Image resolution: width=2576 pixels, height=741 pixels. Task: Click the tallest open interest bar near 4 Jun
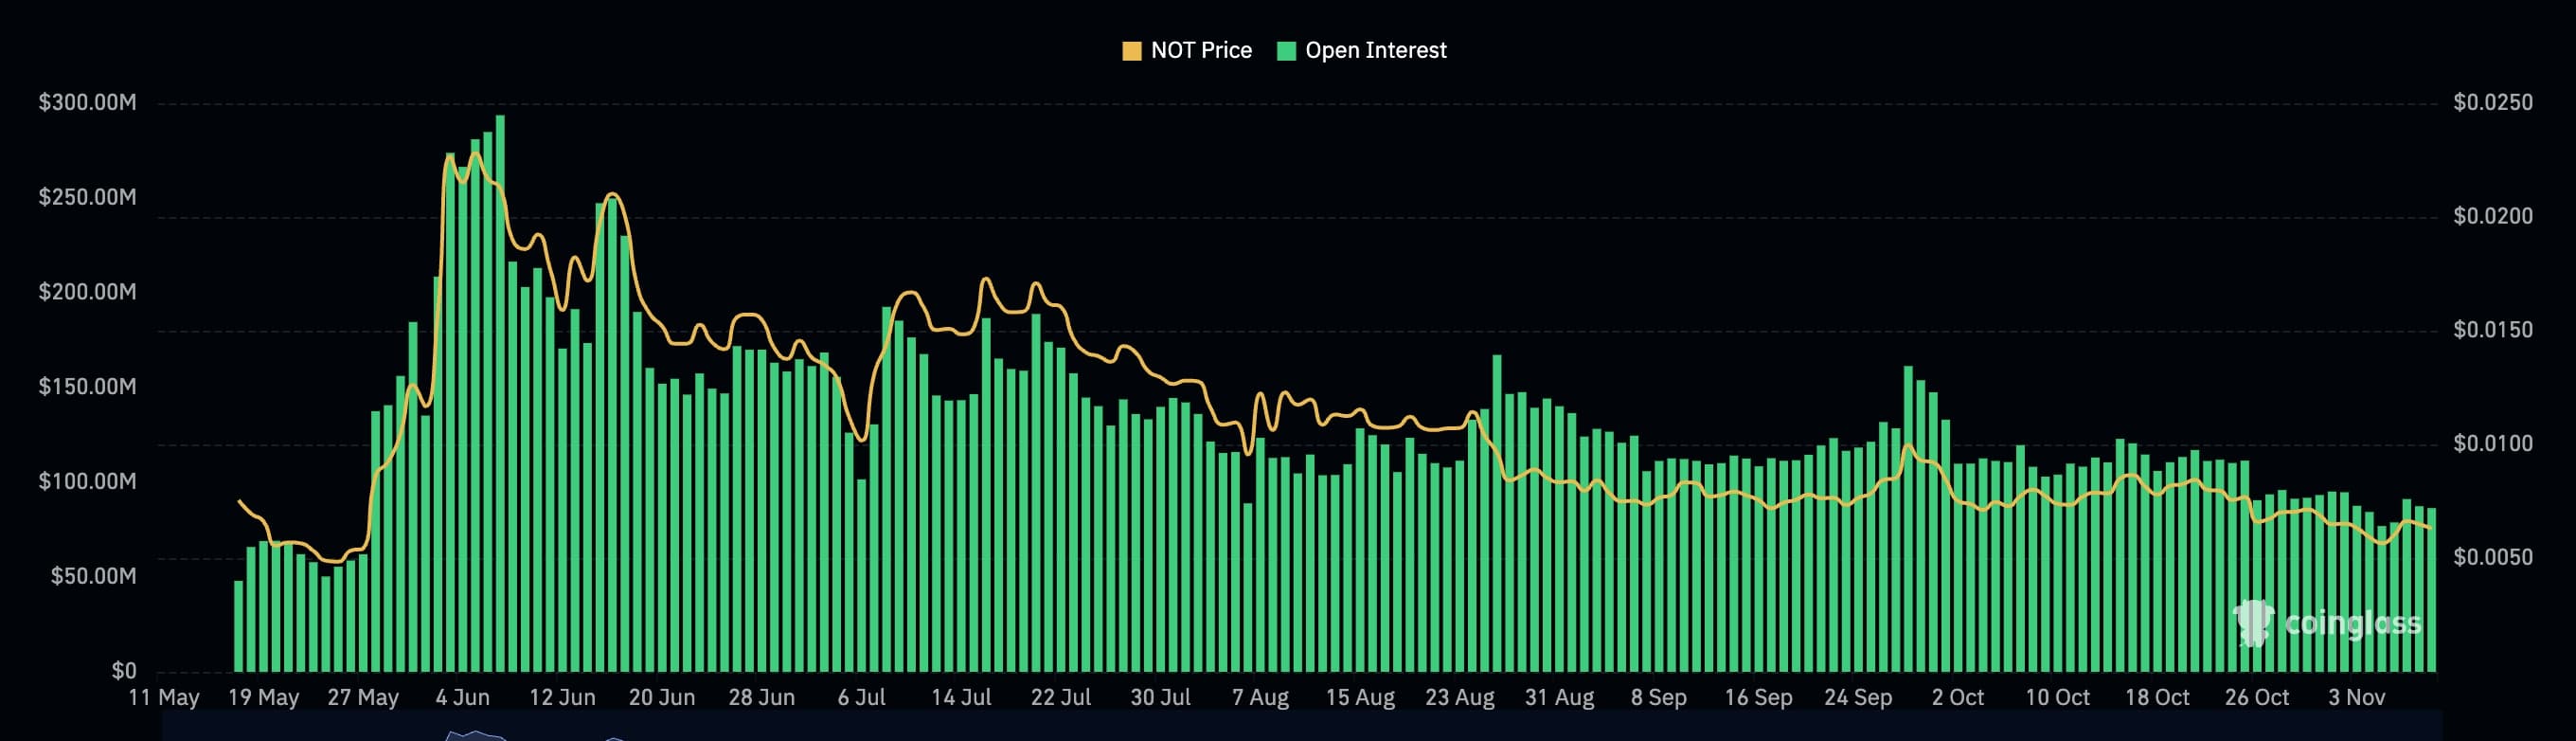pyautogui.click(x=500, y=393)
